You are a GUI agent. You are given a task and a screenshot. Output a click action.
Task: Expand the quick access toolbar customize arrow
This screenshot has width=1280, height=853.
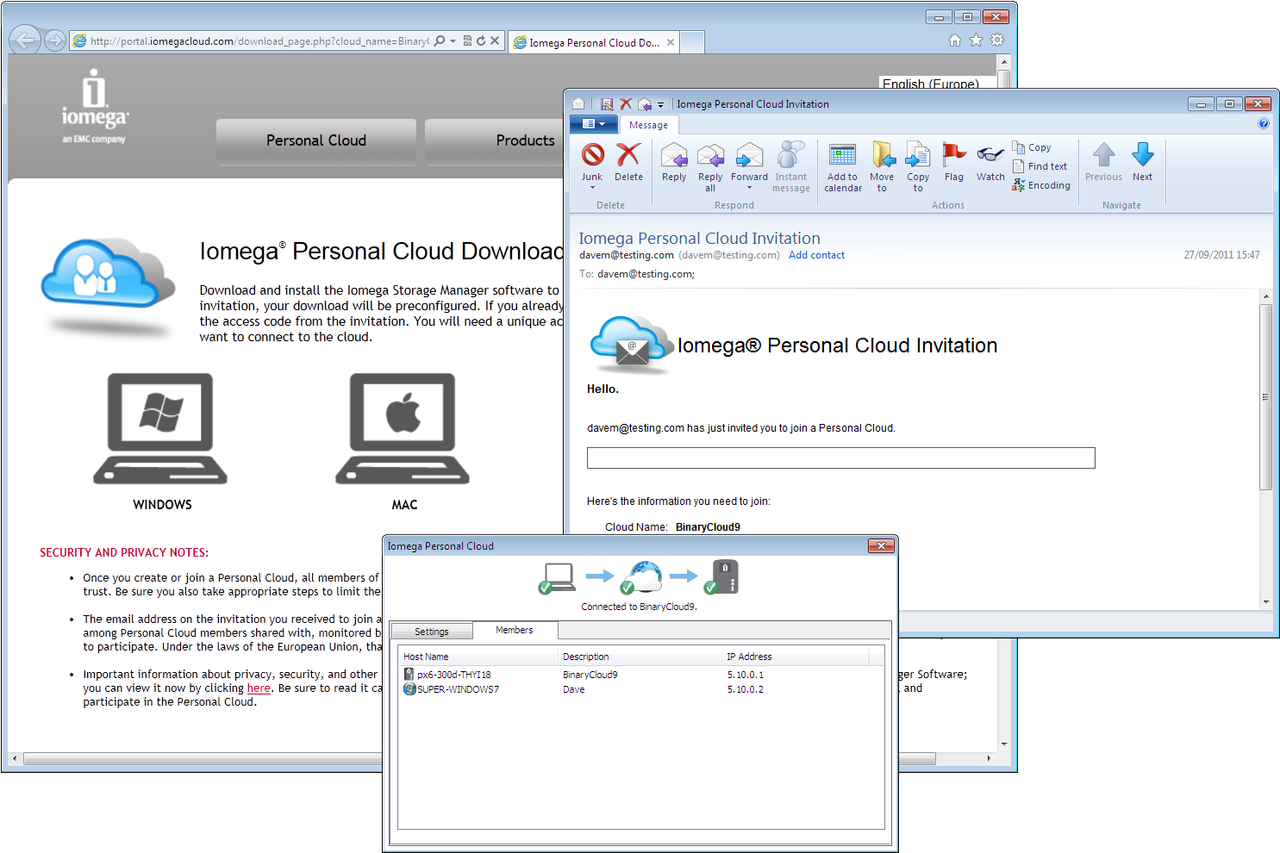coord(661,105)
